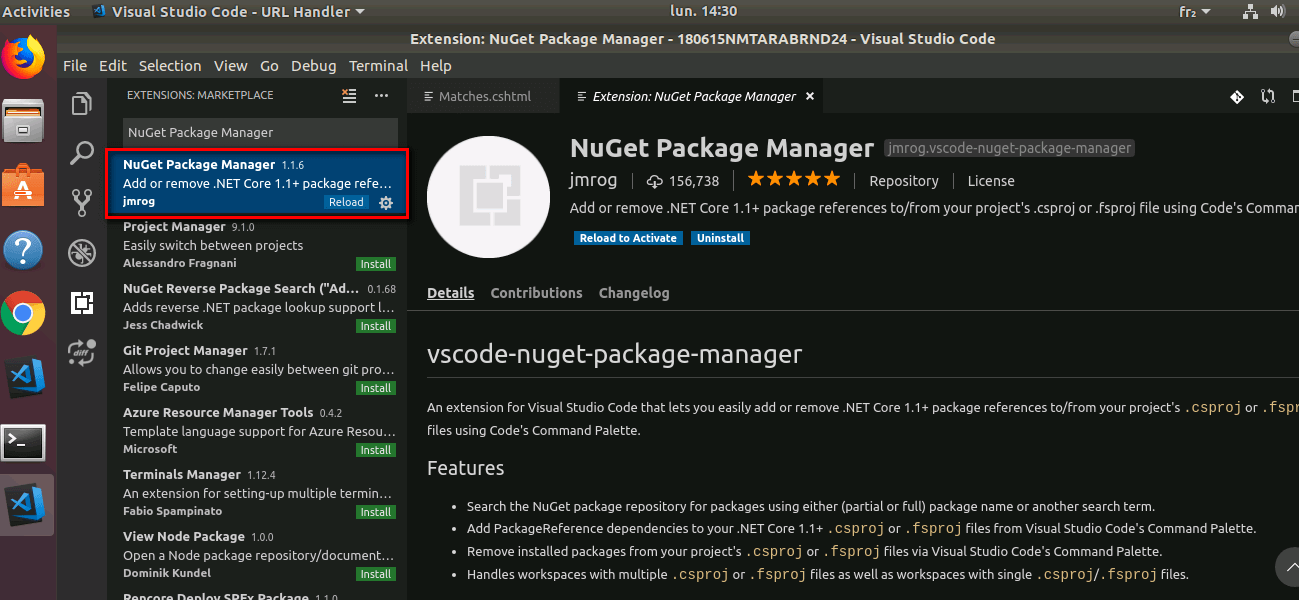
Task: Select the Git Project Manager list item
Action: (257, 369)
